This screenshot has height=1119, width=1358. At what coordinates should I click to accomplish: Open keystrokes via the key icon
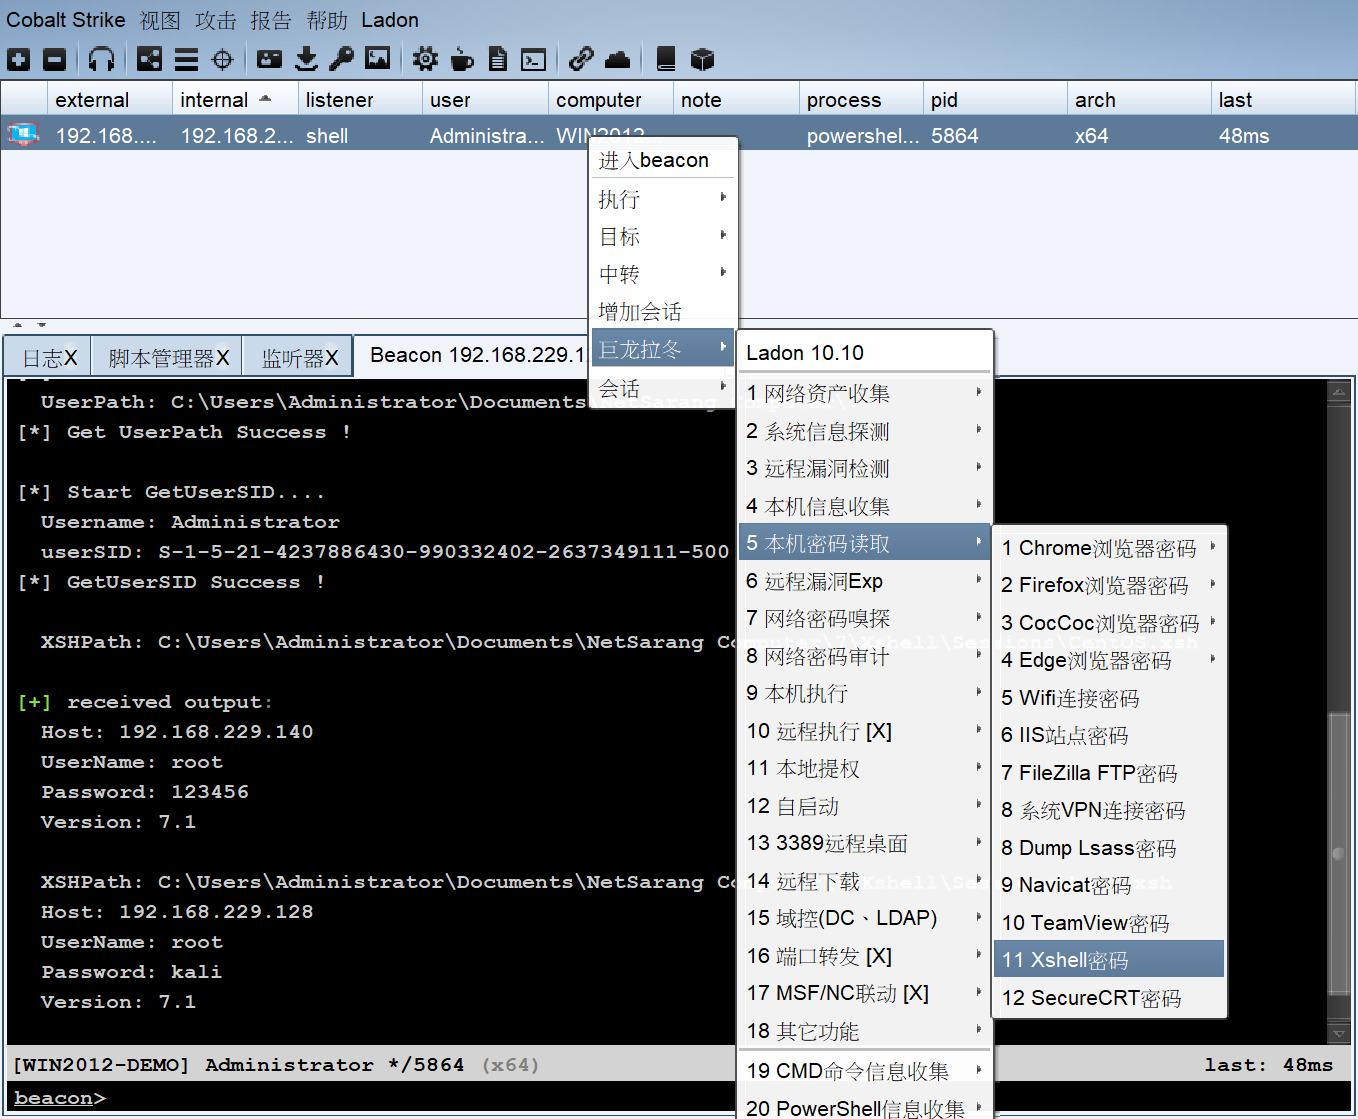click(342, 60)
